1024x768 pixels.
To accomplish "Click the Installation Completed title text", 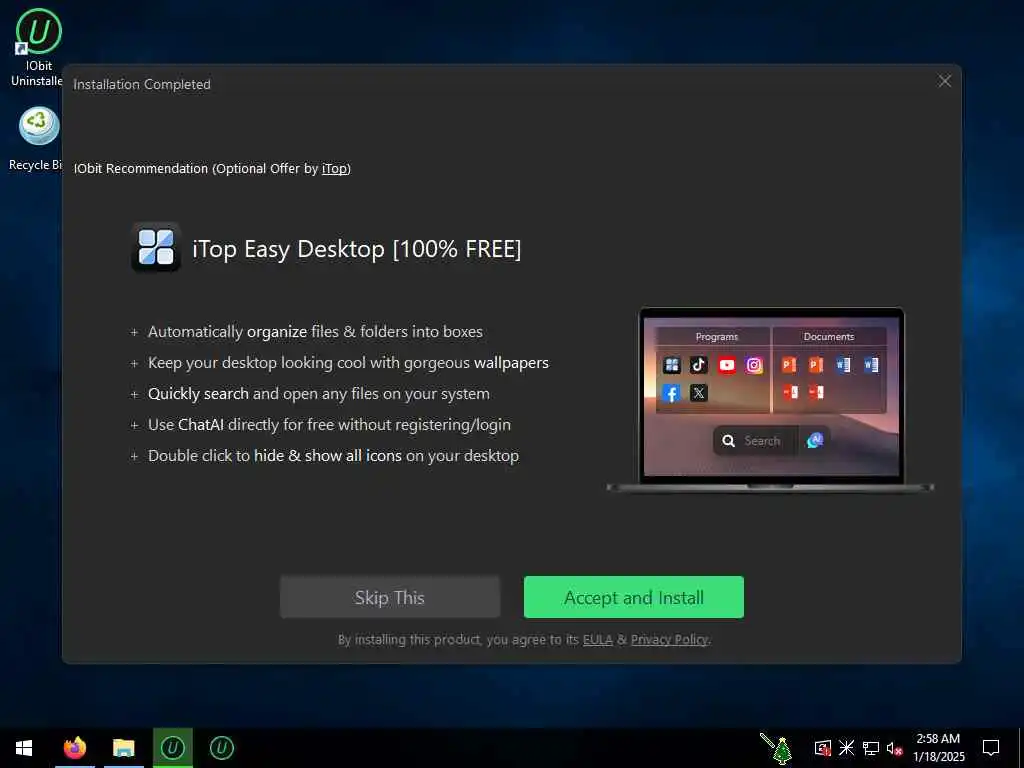I will click(x=142, y=84).
